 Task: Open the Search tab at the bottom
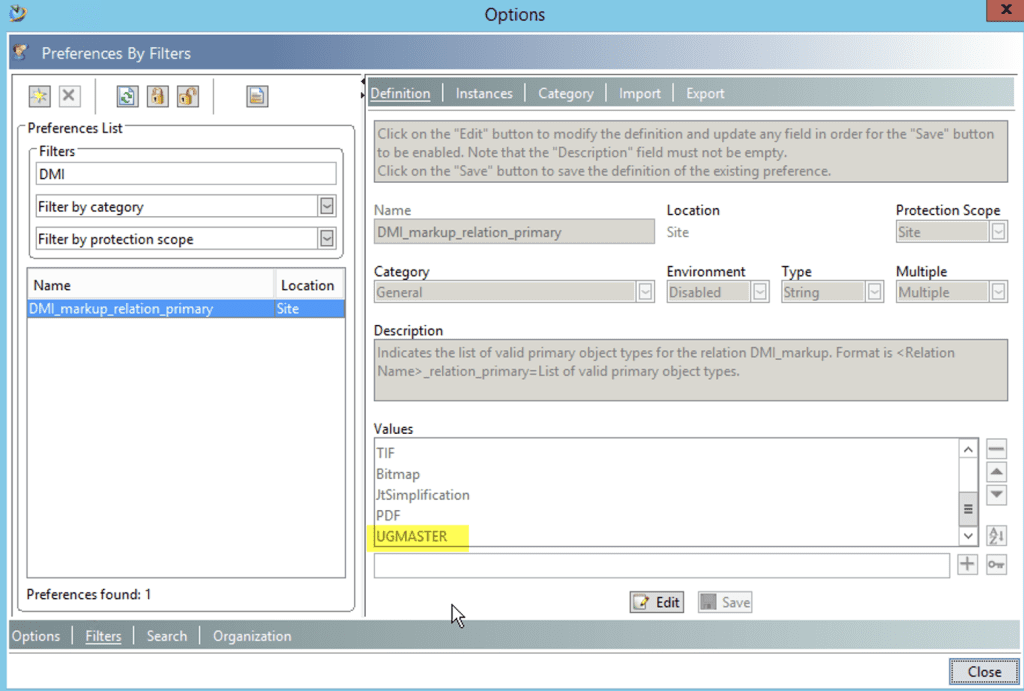(166, 635)
